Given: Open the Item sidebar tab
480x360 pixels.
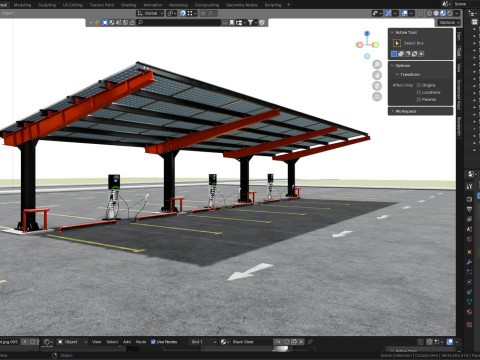Looking at the screenshot, I should (459, 36).
